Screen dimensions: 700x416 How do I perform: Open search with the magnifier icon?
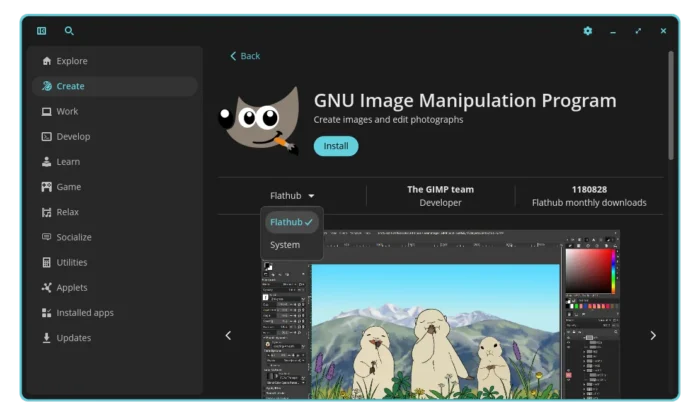coord(69,31)
